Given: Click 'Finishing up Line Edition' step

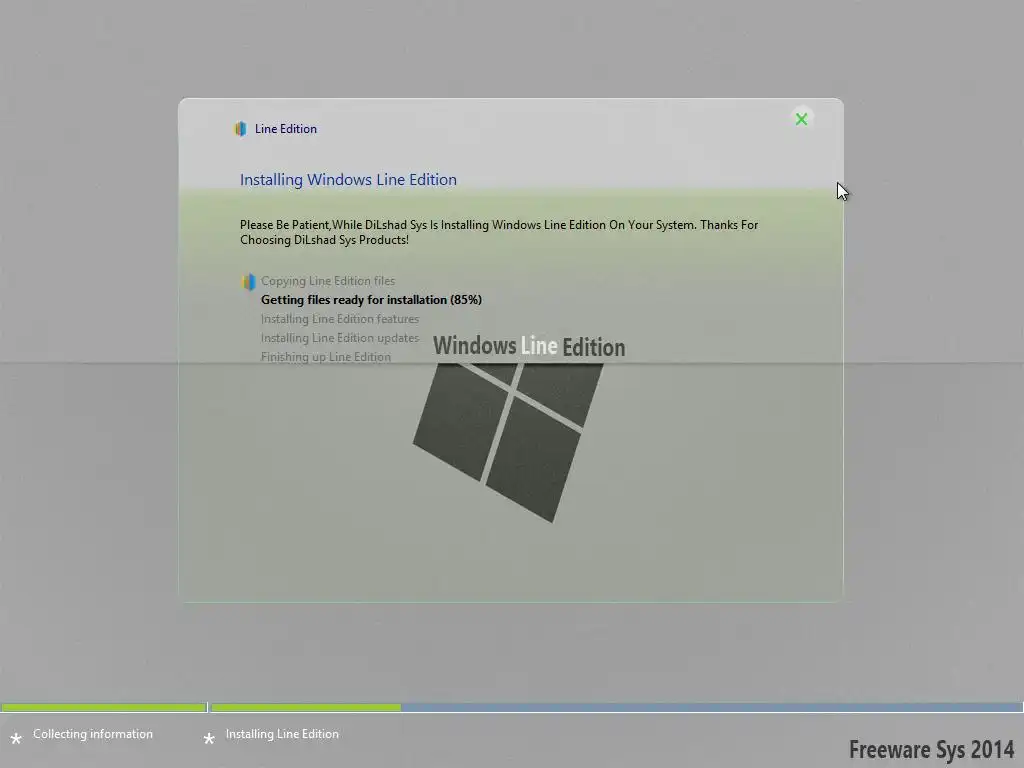Looking at the screenshot, I should coord(325,357).
